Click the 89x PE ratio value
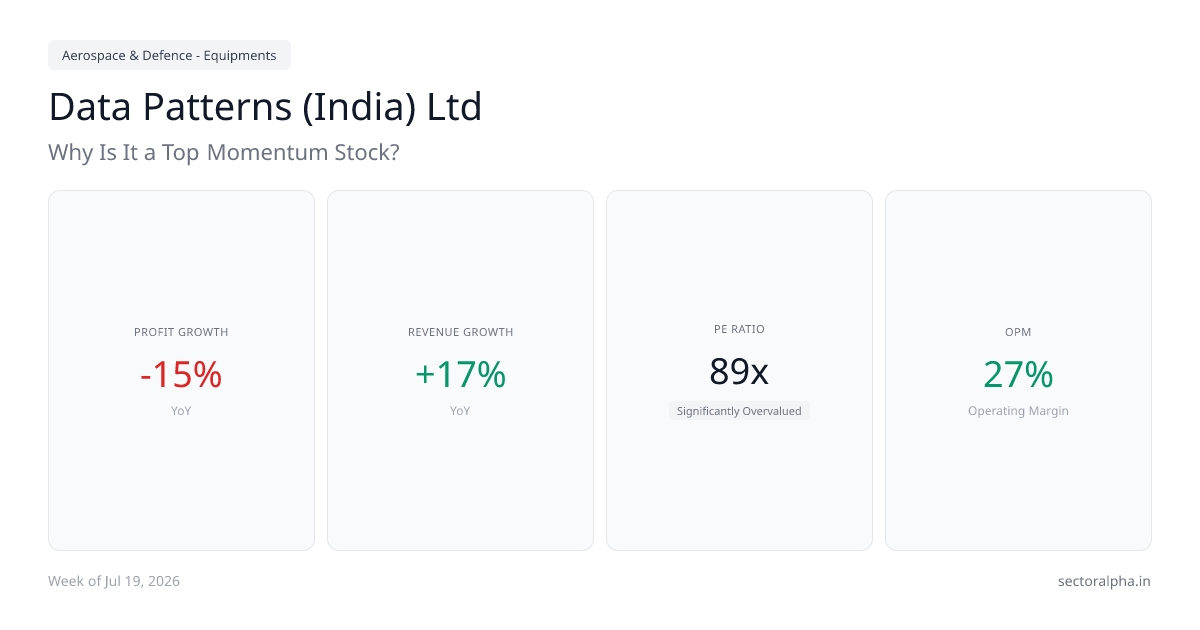The height and width of the screenshot is (630, 1200). (x=739, y=371)
